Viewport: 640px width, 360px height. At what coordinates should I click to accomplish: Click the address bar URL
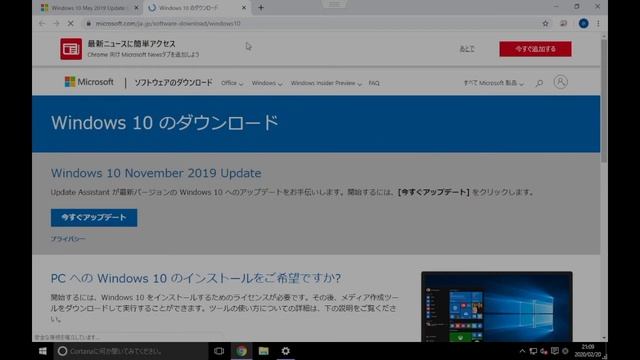(168, 24)
